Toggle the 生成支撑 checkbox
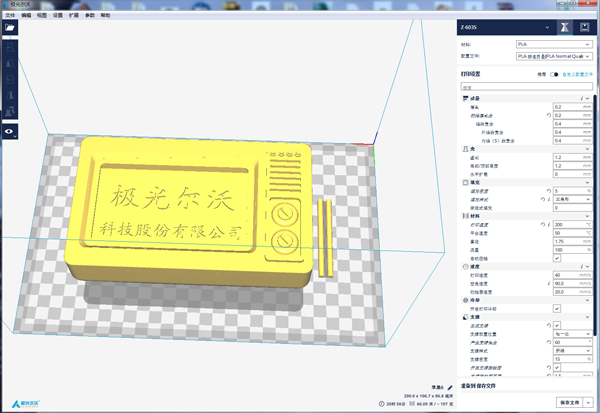Viewport: 600px width, 413px height. (557, 324)
